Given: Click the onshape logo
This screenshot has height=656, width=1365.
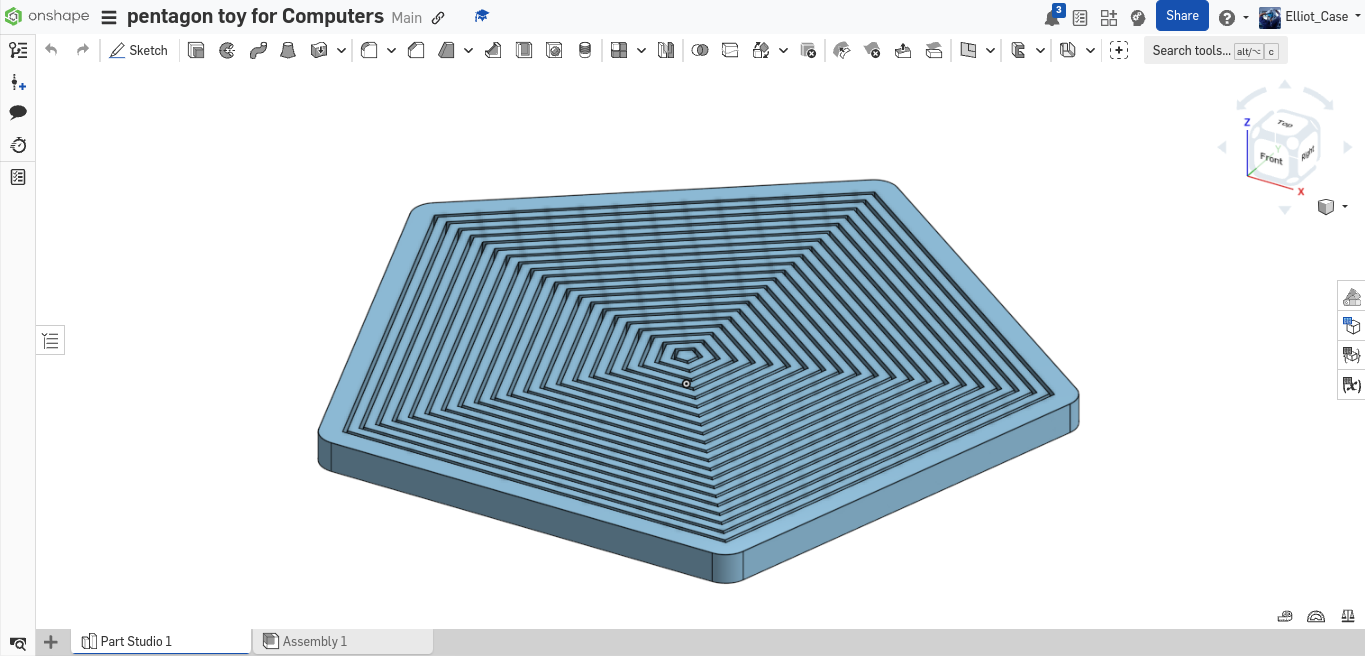Looking at the screenshot, I should [47, 16].
